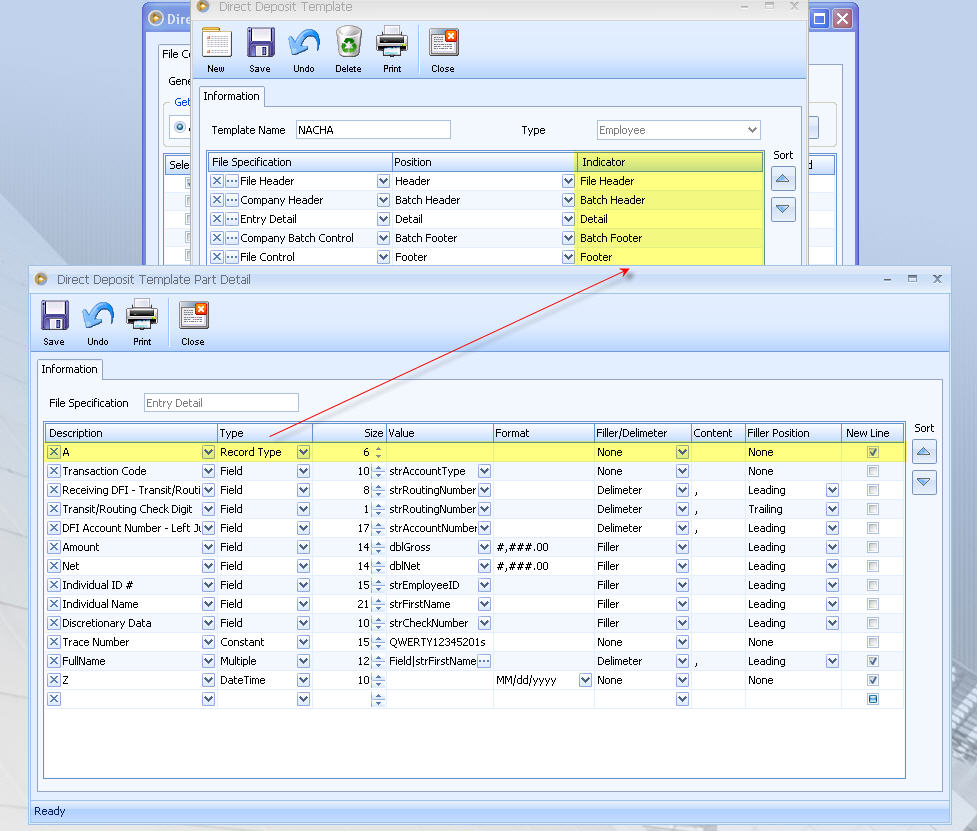Click the Description column header

tap(131, 433)
